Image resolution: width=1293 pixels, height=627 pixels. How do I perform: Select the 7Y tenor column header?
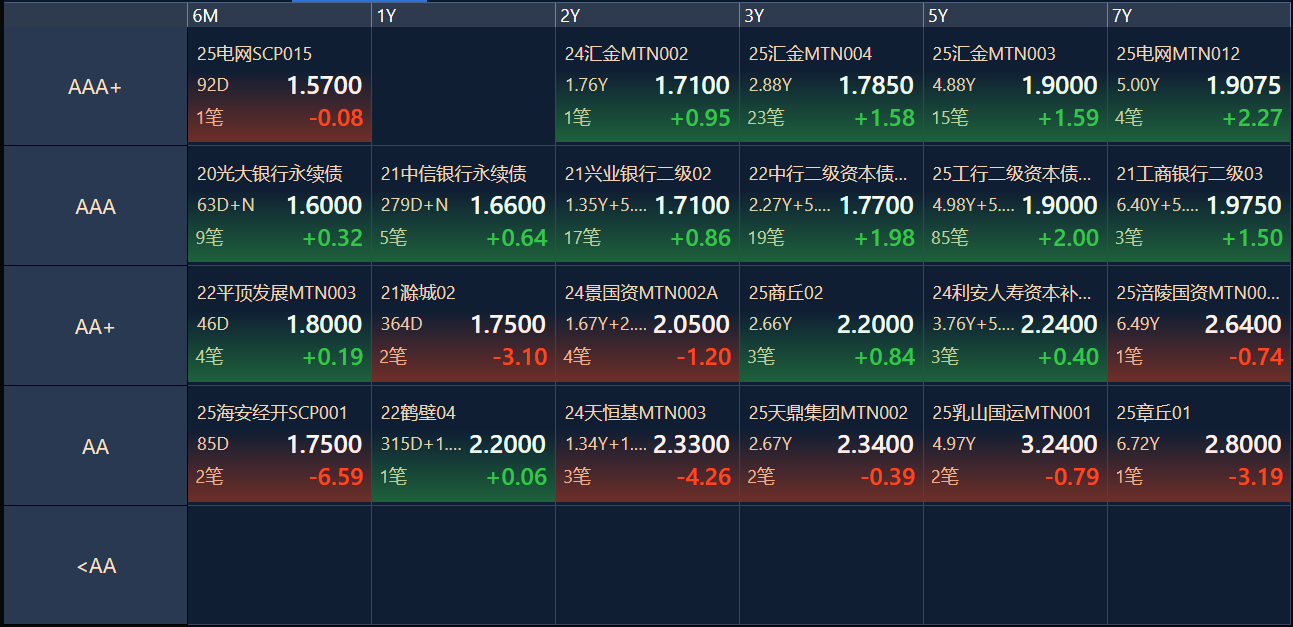tap(1199, 15)
